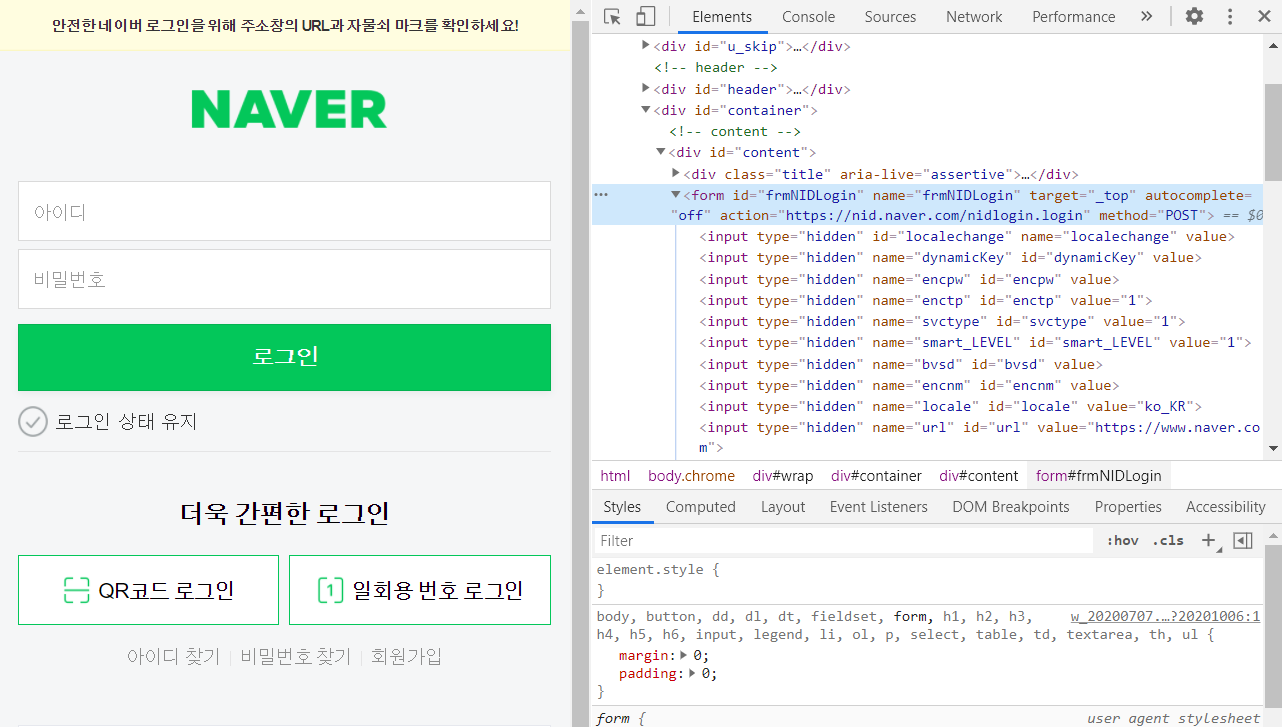Activate the inspect element picker icon
Viewport: 1282px width, 727px height.
613,16
